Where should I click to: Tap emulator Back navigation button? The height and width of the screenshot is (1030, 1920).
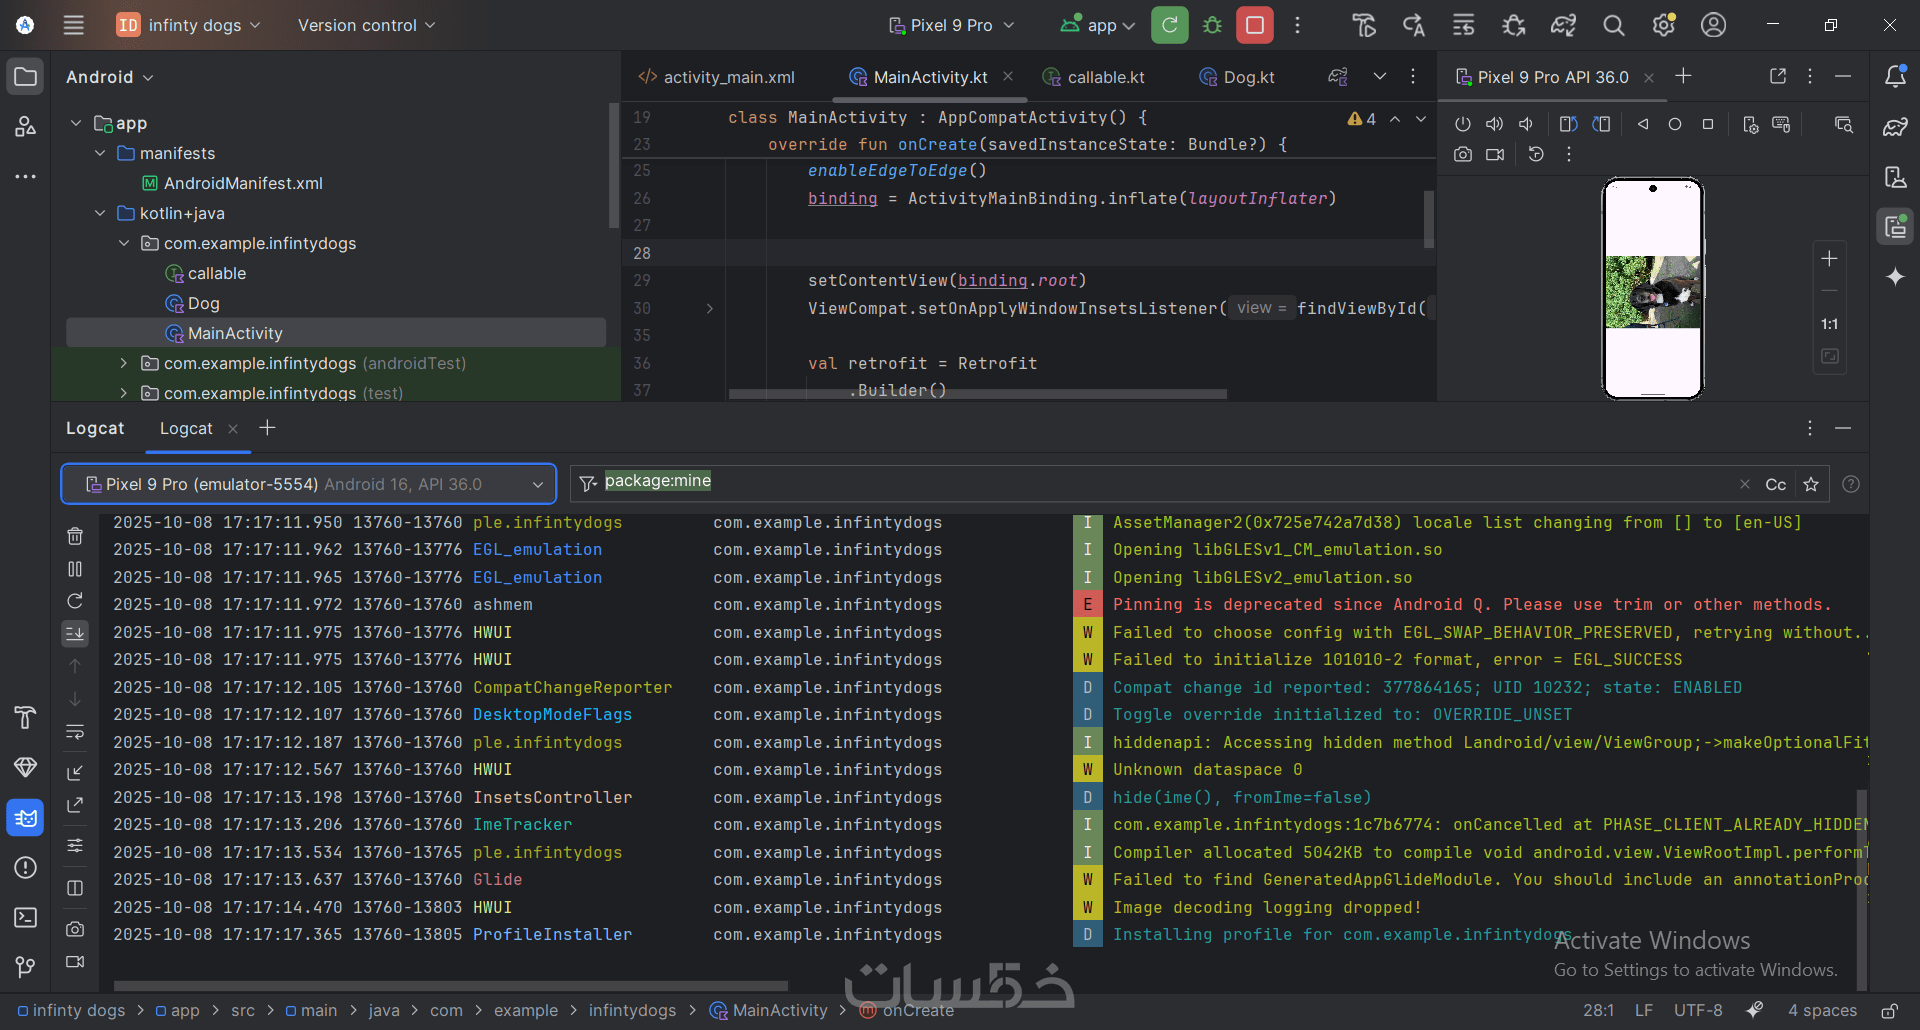coord(1643,124)
